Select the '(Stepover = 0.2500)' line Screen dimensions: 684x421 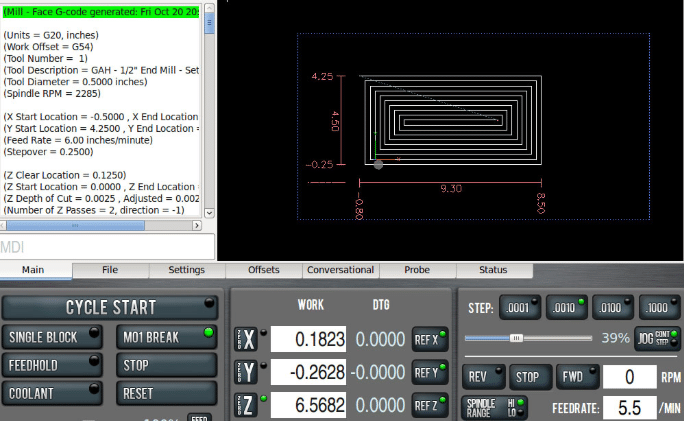[x=48, y=152]
